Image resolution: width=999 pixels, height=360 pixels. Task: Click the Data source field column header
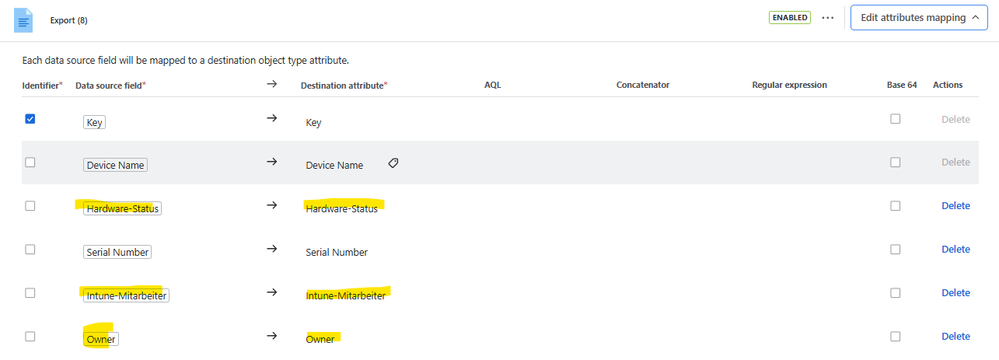111,85
